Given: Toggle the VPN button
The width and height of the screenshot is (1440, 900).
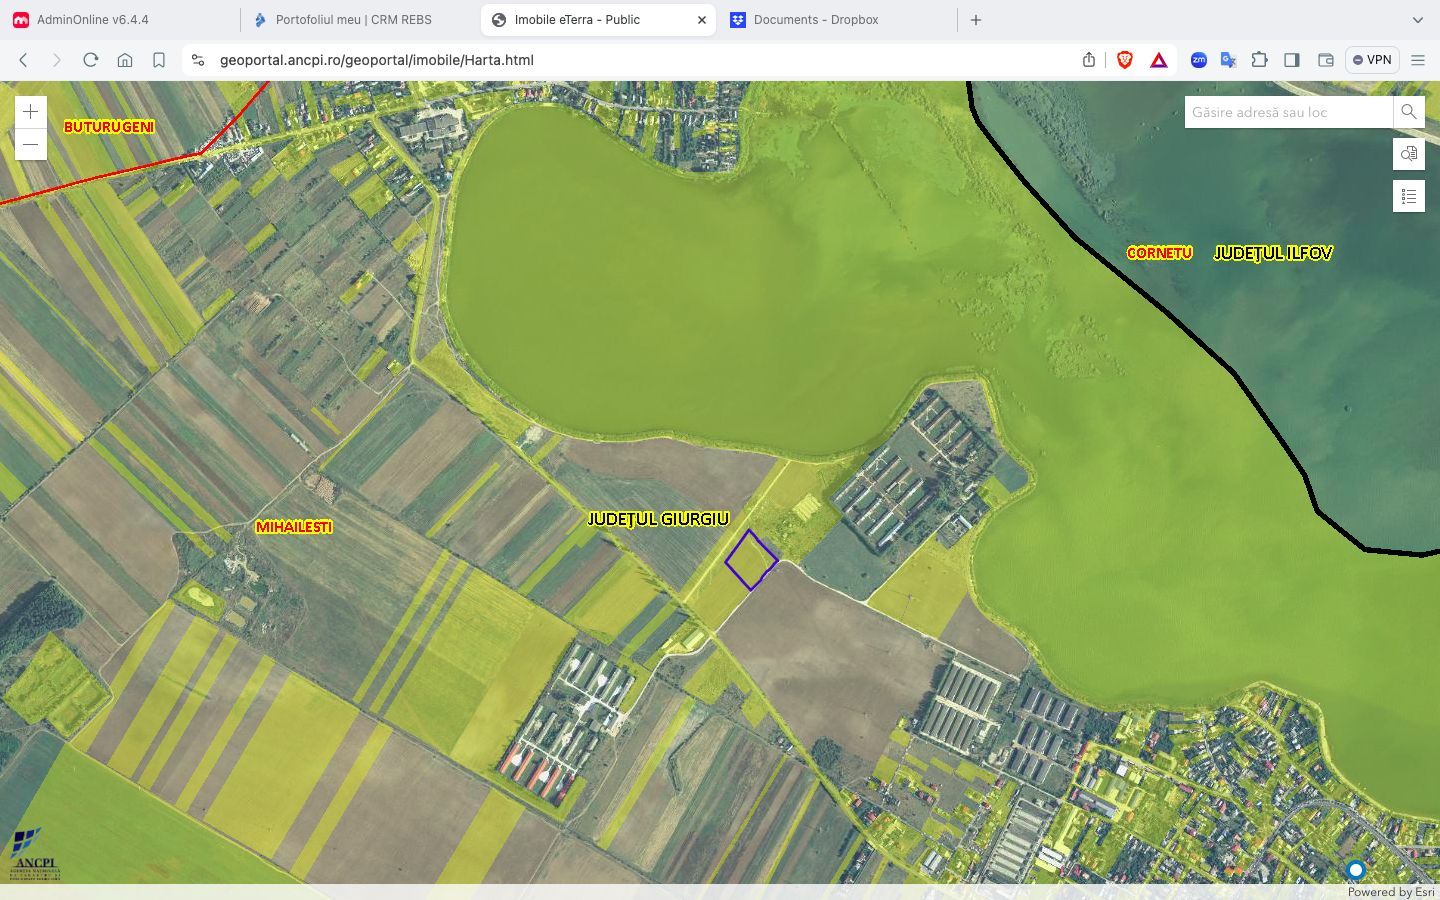Looking at the screenshot, I should click(x=1371, y=60).
